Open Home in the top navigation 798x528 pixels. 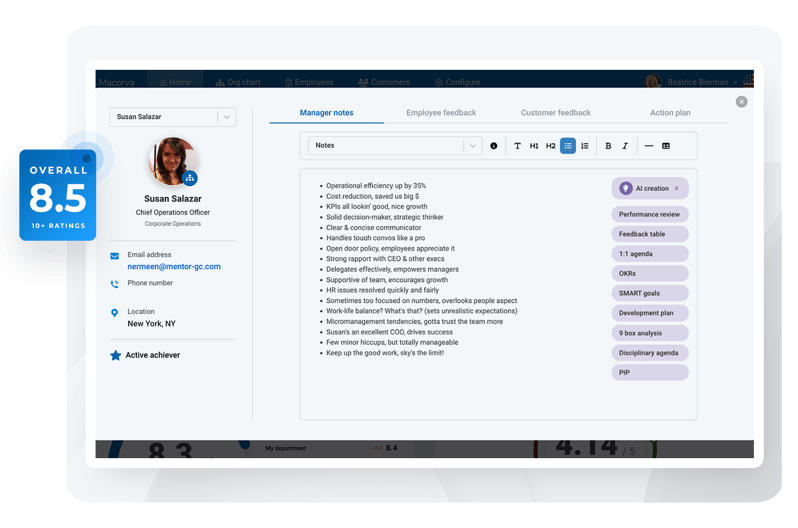tap(175, 82)
